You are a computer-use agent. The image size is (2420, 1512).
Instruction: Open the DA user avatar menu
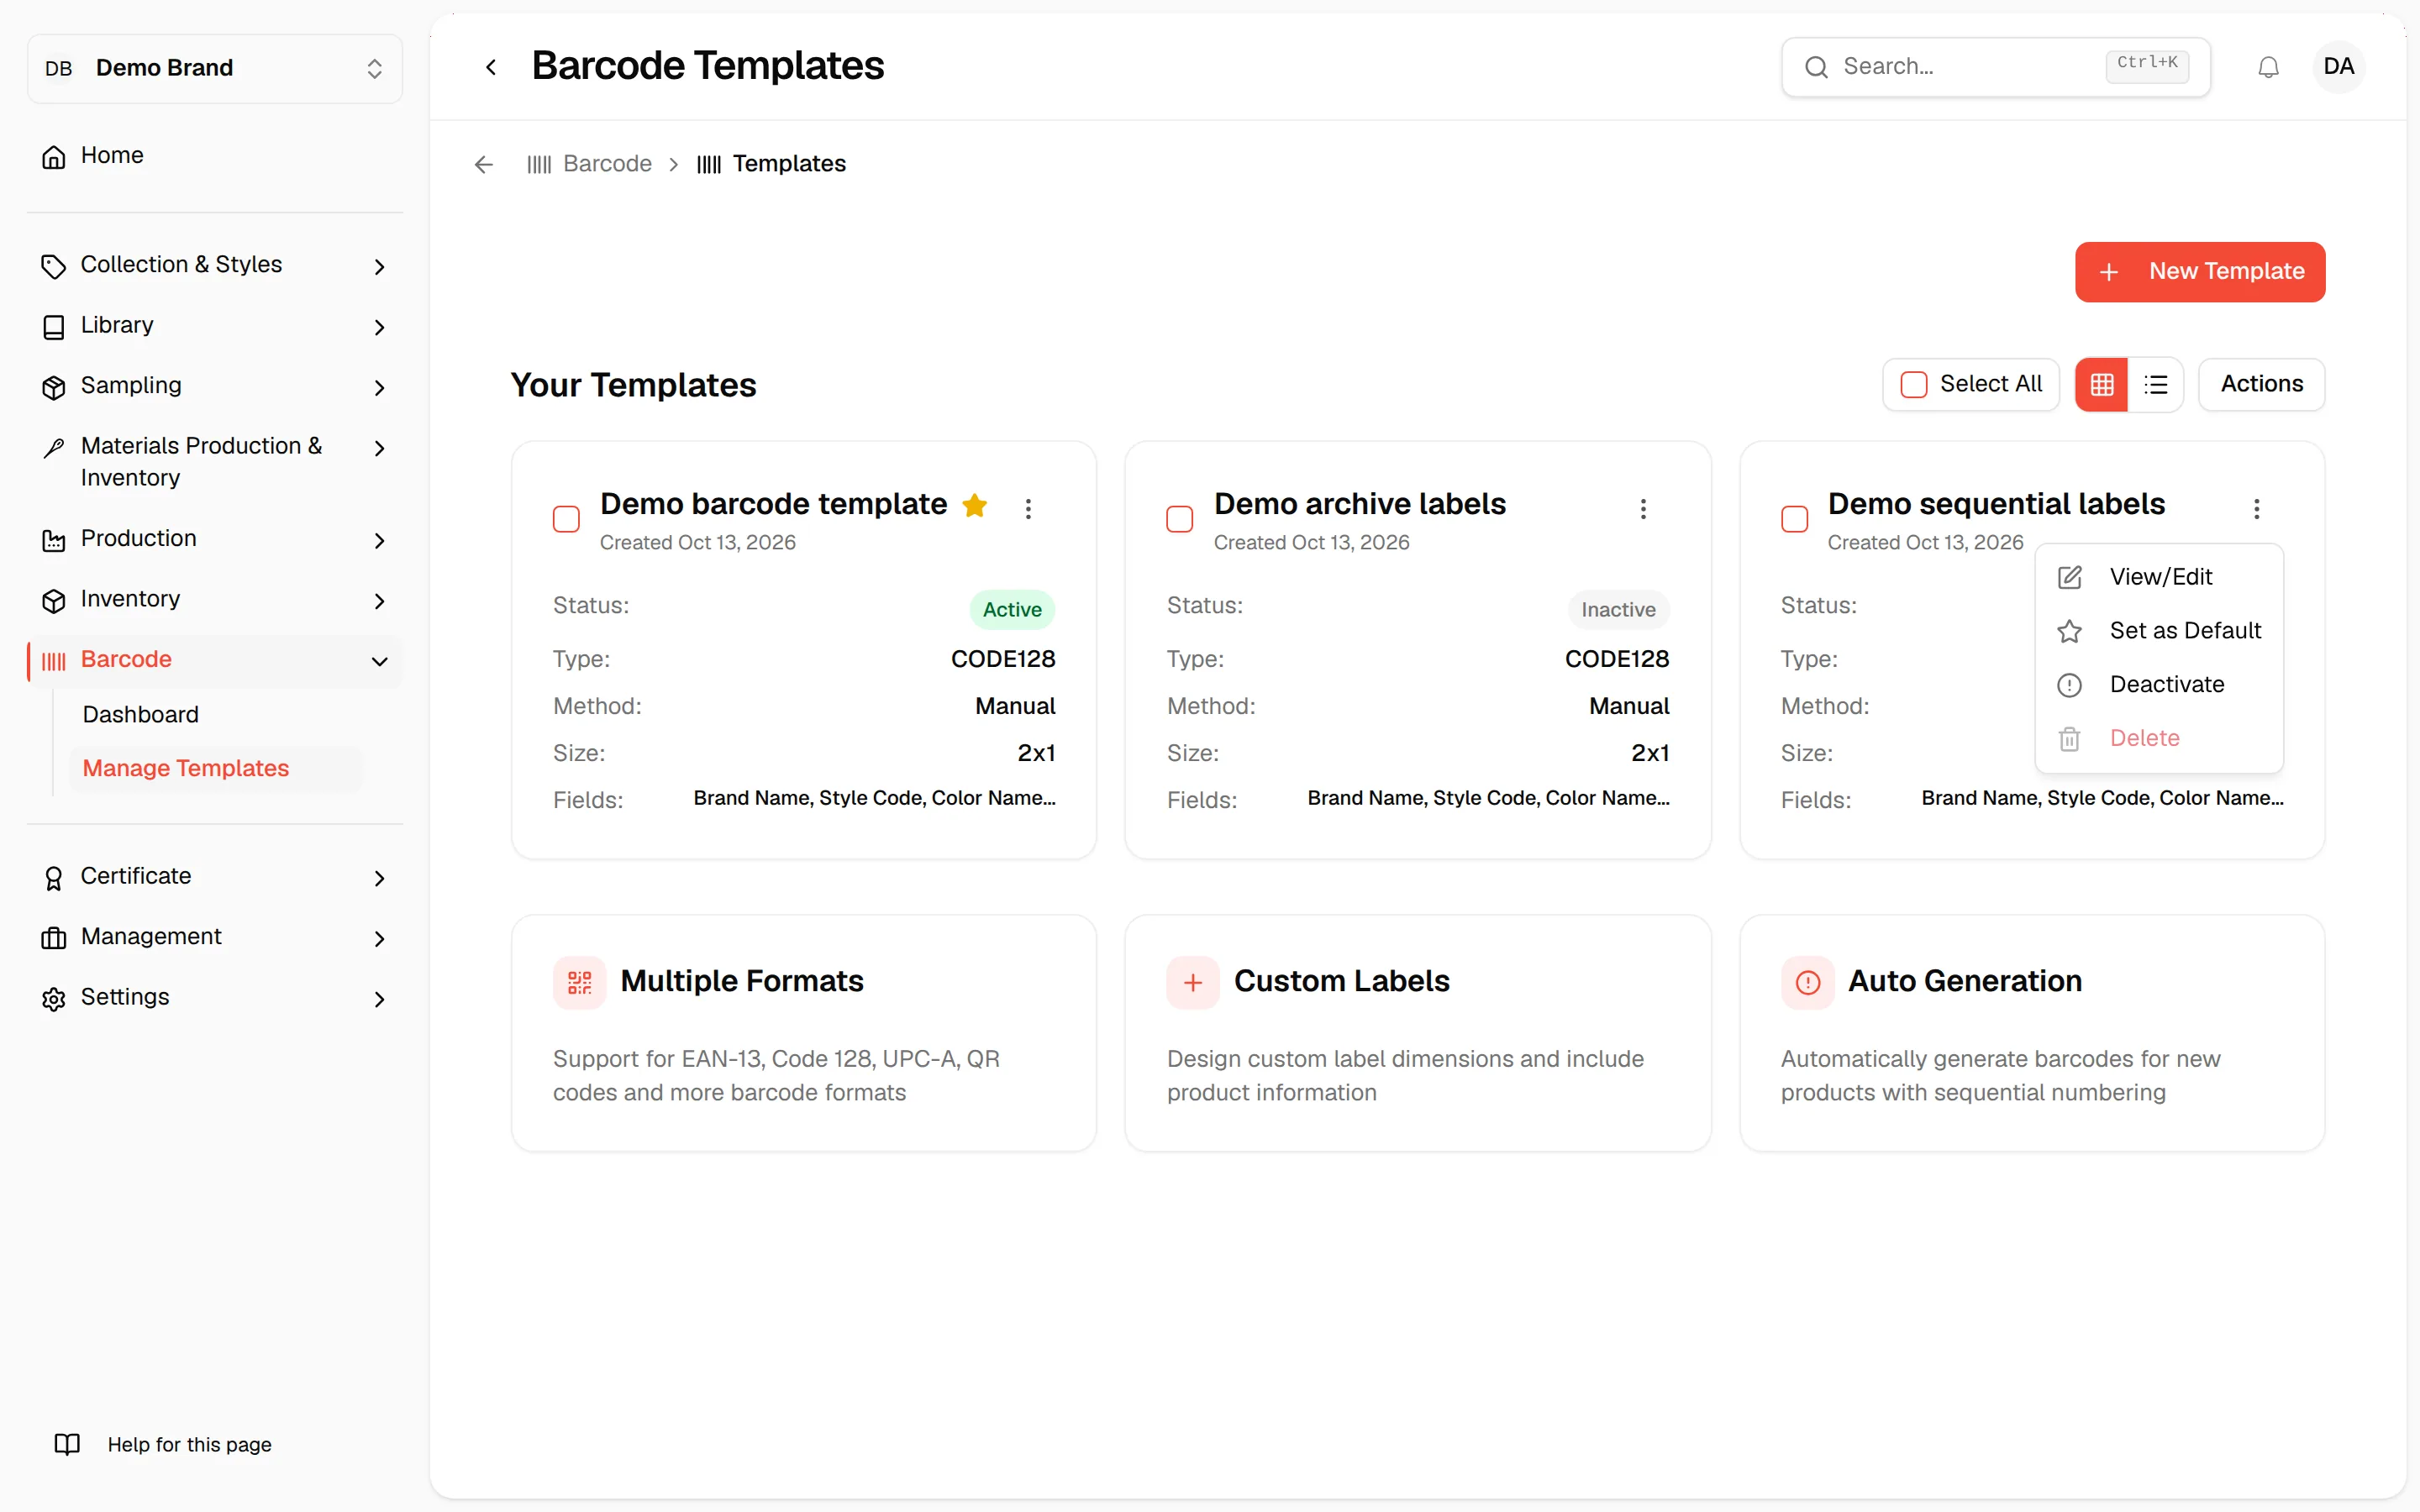pyautogui.click(x=2338, y=67)
